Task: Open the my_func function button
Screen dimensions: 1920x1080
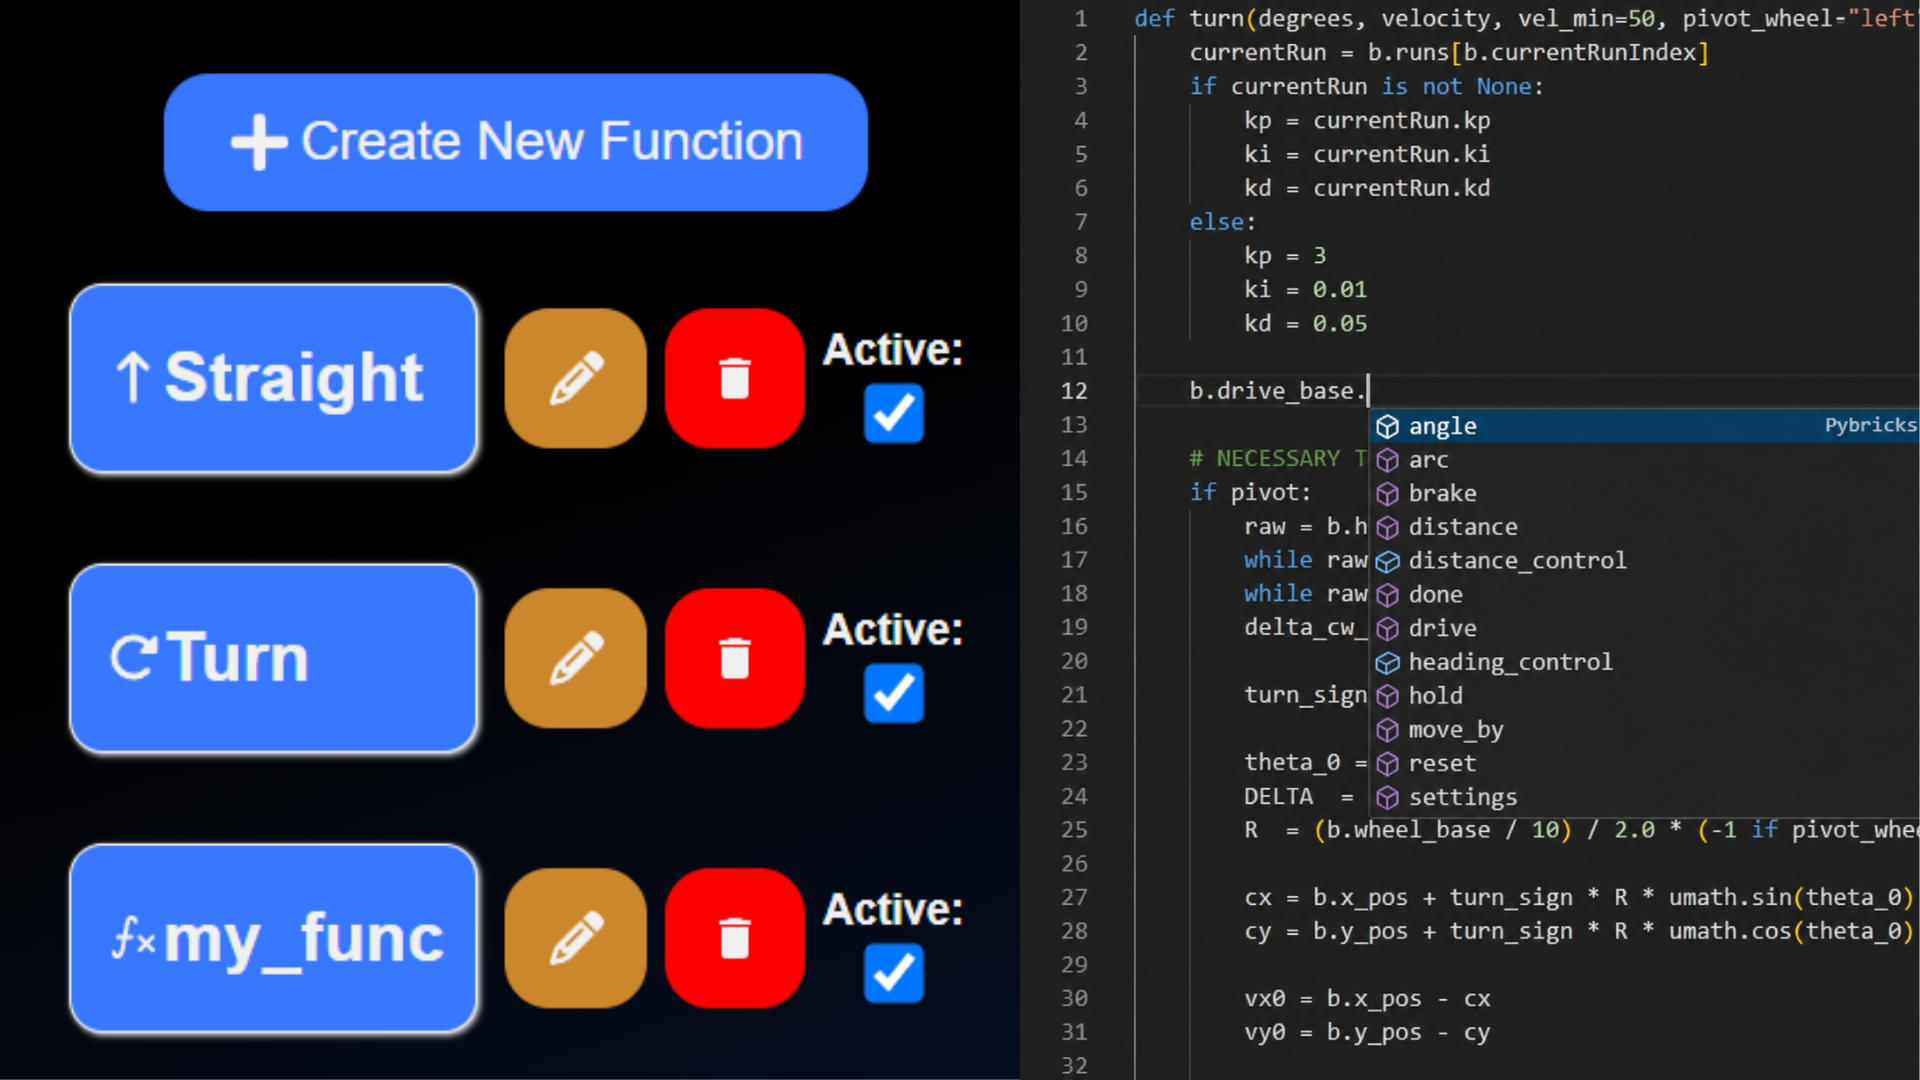Action: [x=273, y=938]
